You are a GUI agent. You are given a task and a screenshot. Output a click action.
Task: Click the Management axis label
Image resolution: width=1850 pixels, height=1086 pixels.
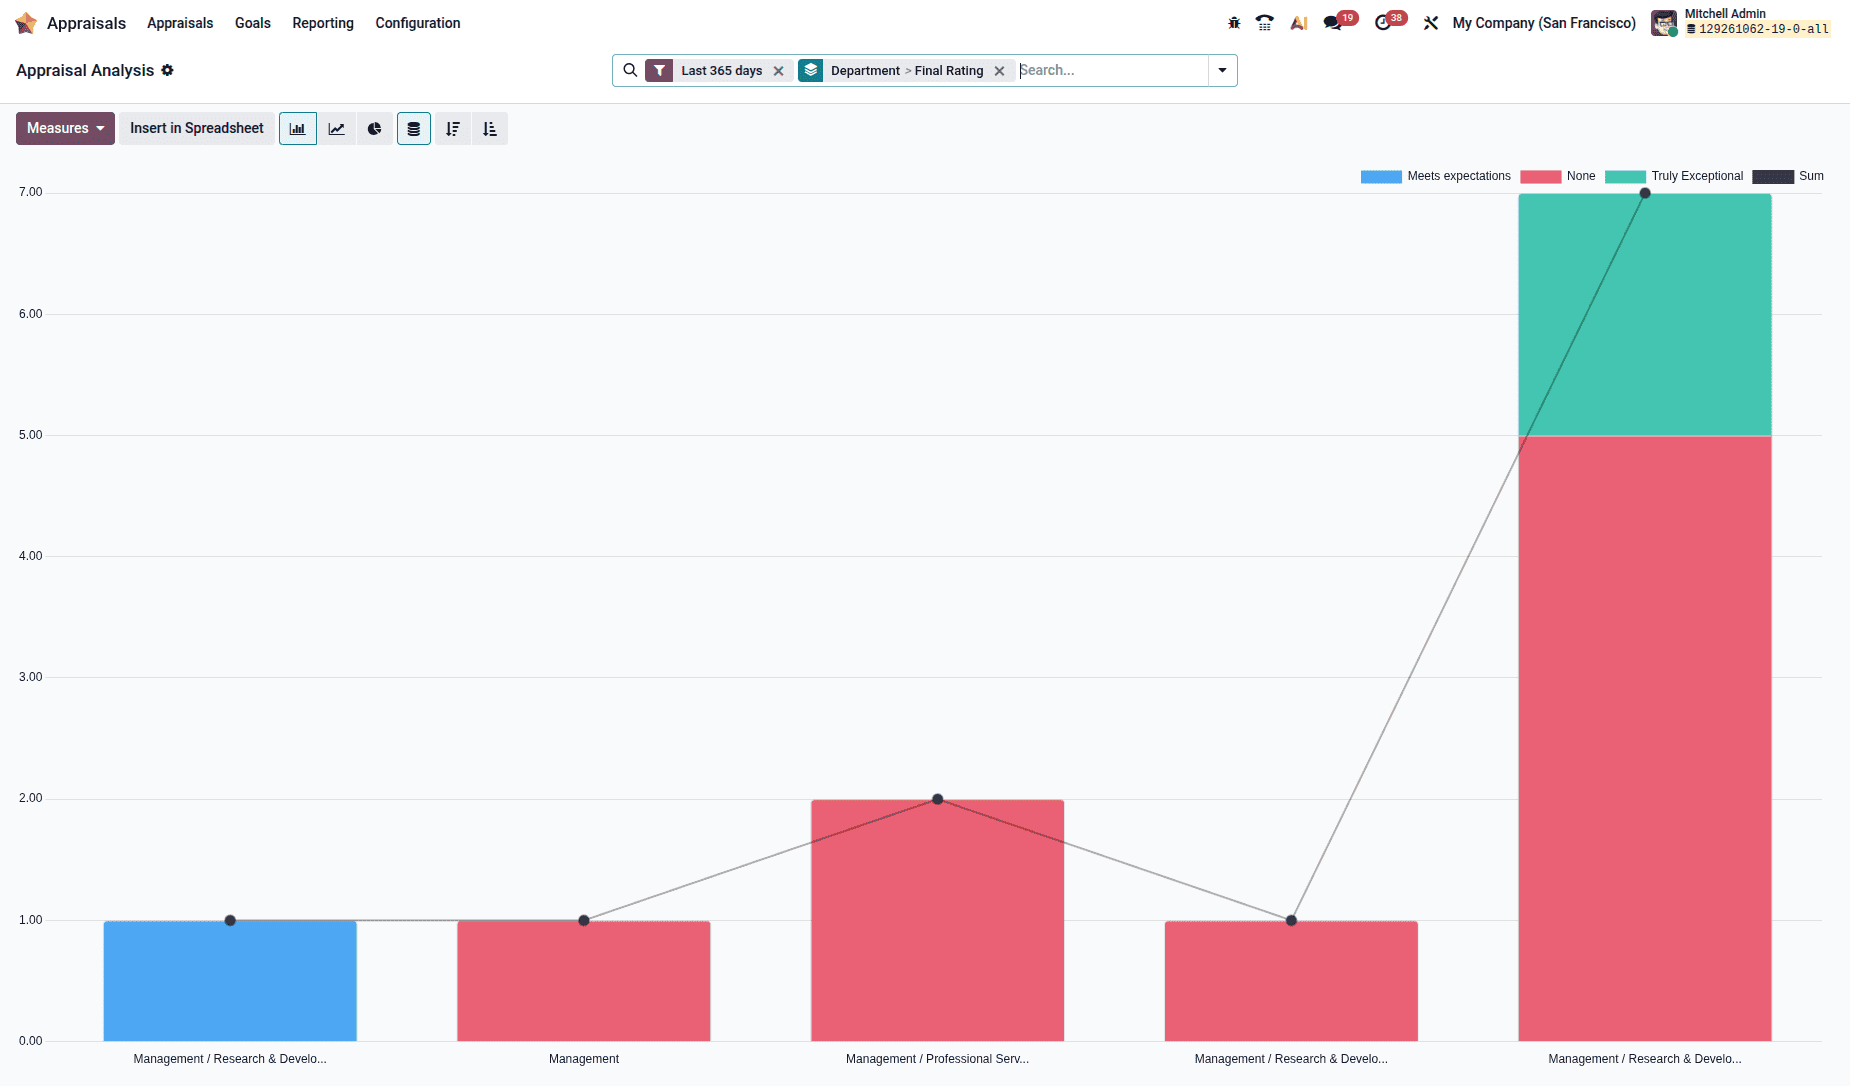point(584,1059)
